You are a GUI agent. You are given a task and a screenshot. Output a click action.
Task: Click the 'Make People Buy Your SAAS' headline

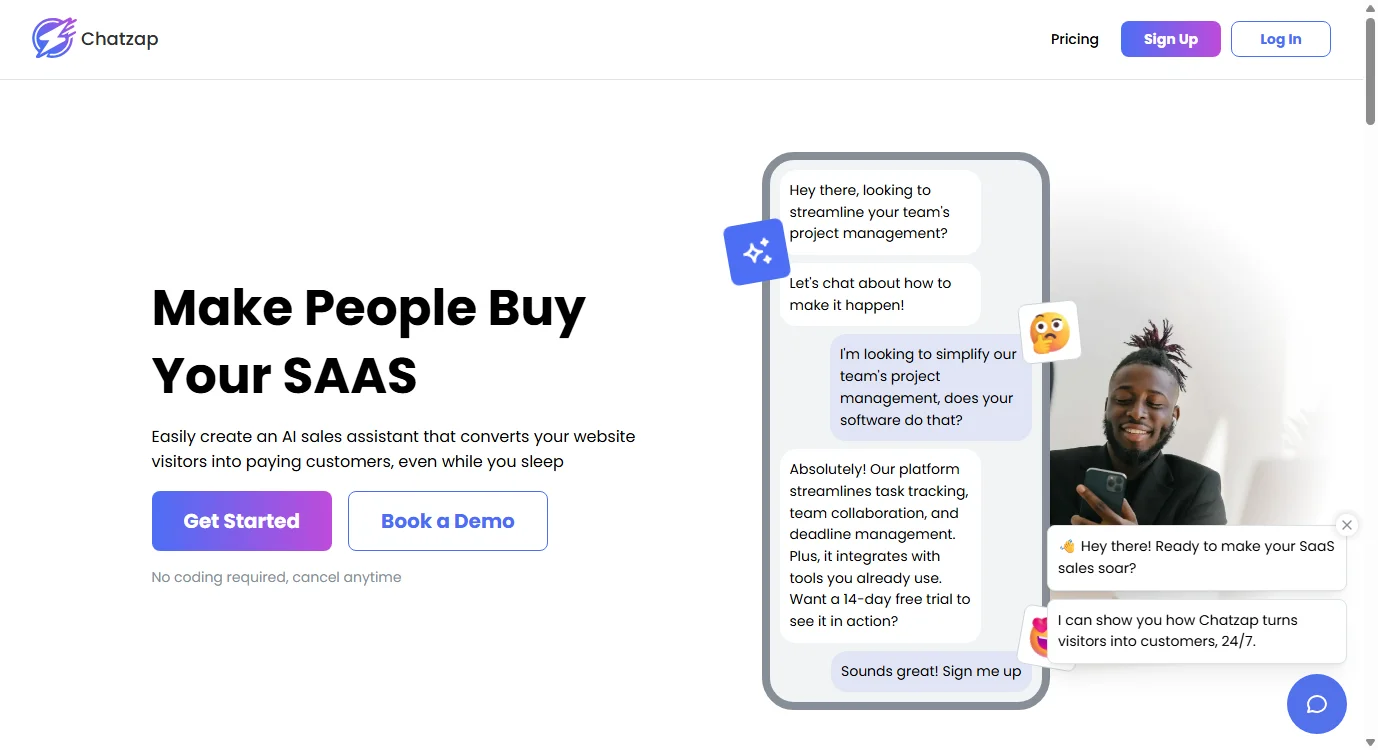368,341
